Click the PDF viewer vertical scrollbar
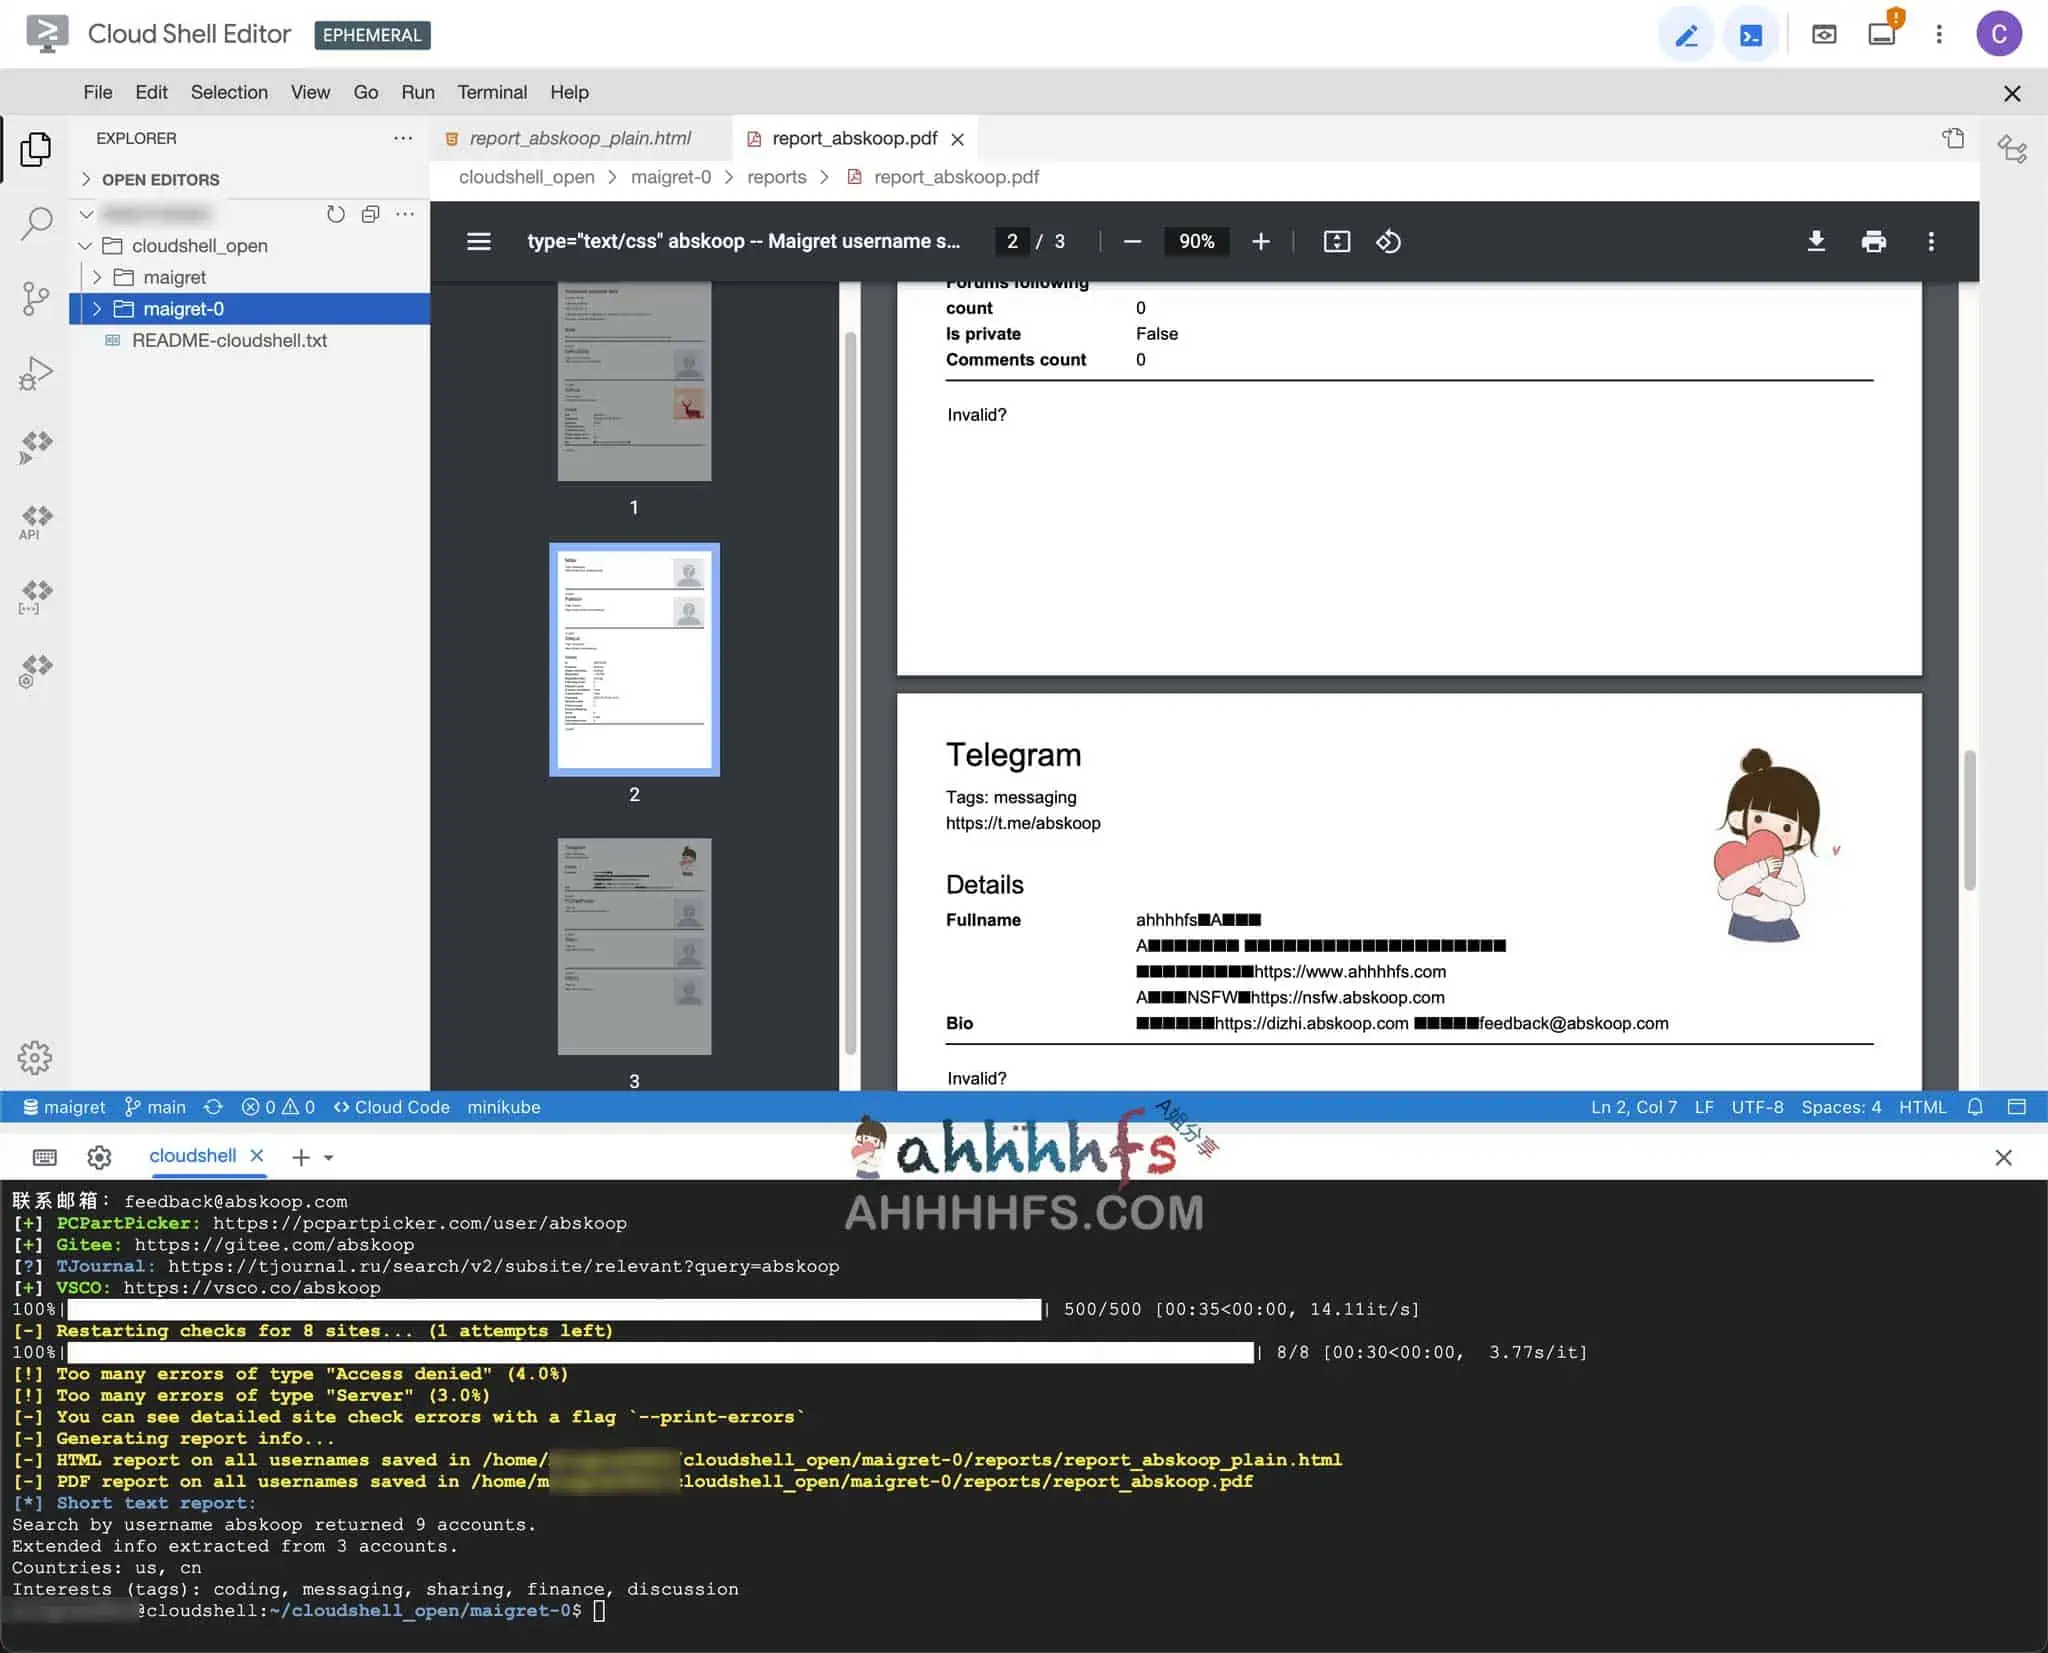Image resolution: width=2048 pixels, height=1653 pixels. click(x=1969, y=820)
